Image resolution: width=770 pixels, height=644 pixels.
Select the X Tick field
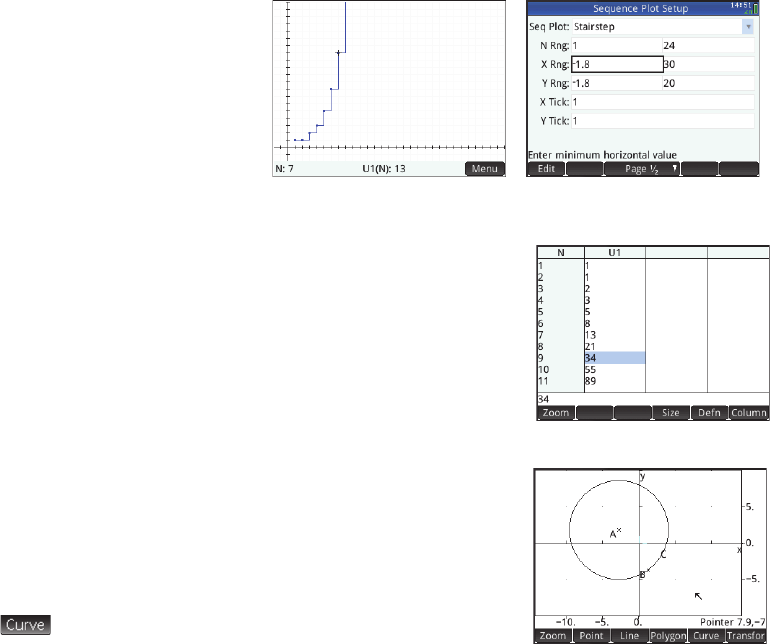tap(663, 102)
